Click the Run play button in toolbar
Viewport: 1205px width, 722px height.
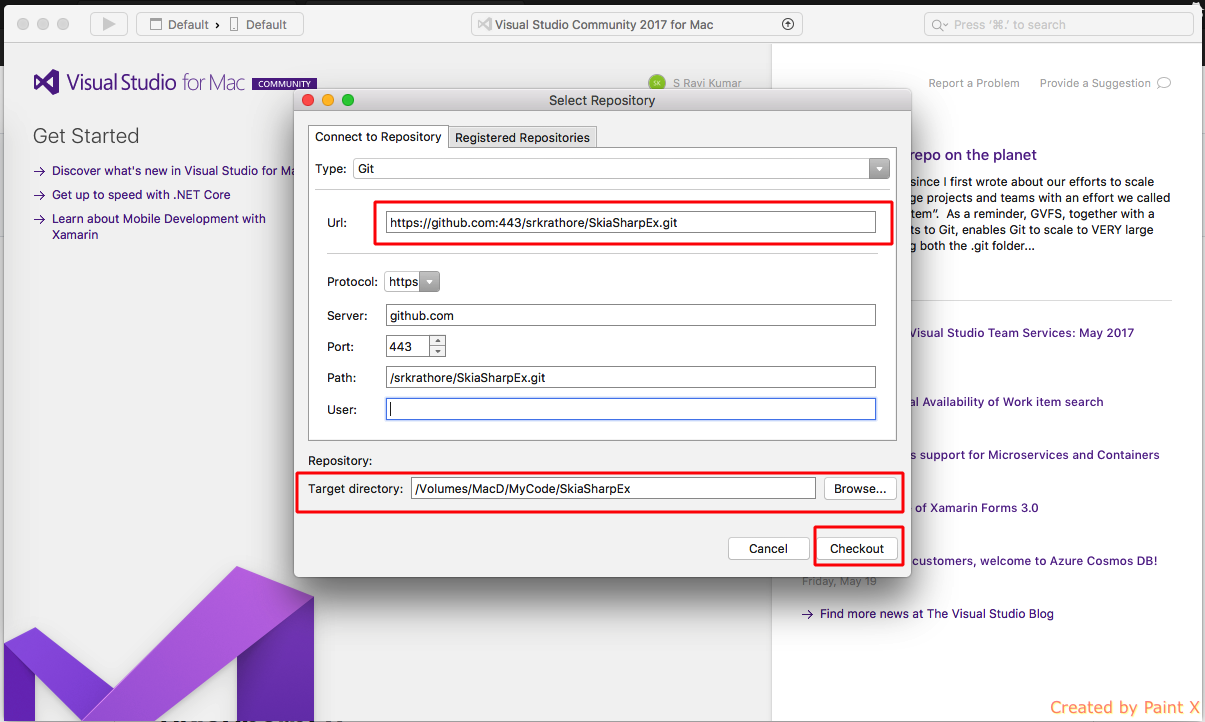pos(109,24)
